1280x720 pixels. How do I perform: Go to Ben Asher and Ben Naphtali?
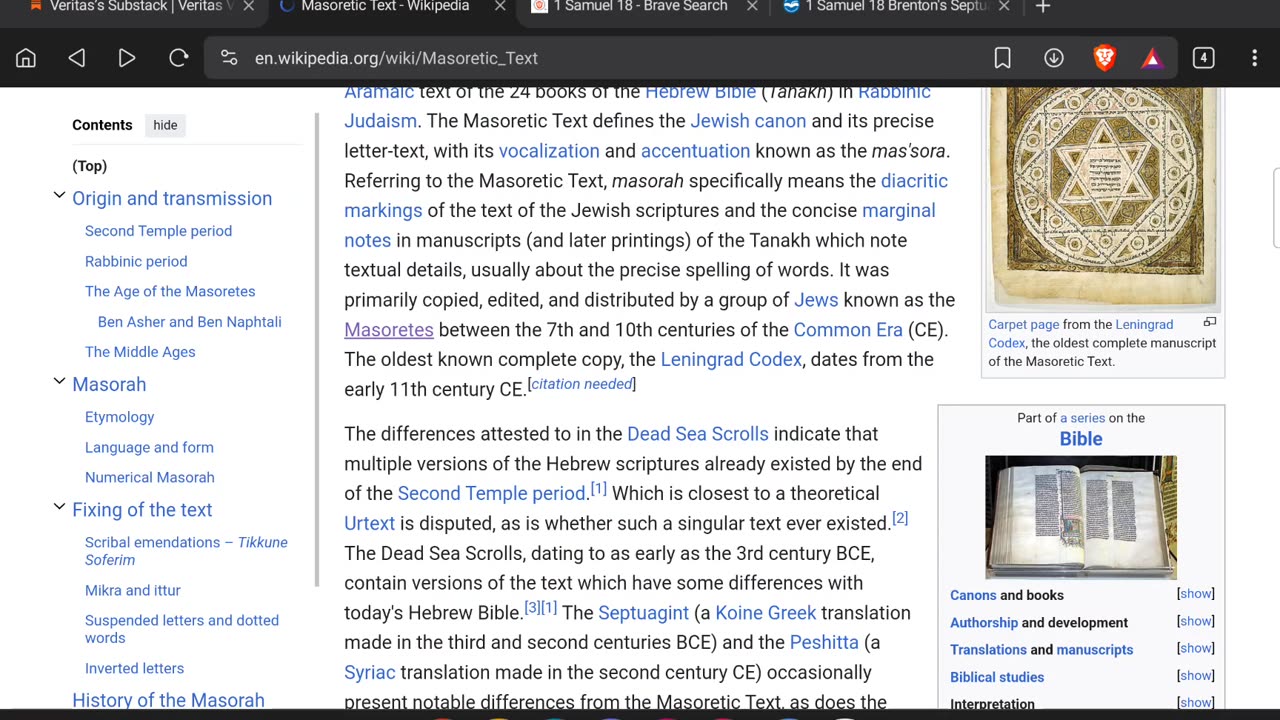(x=190, y=322)
